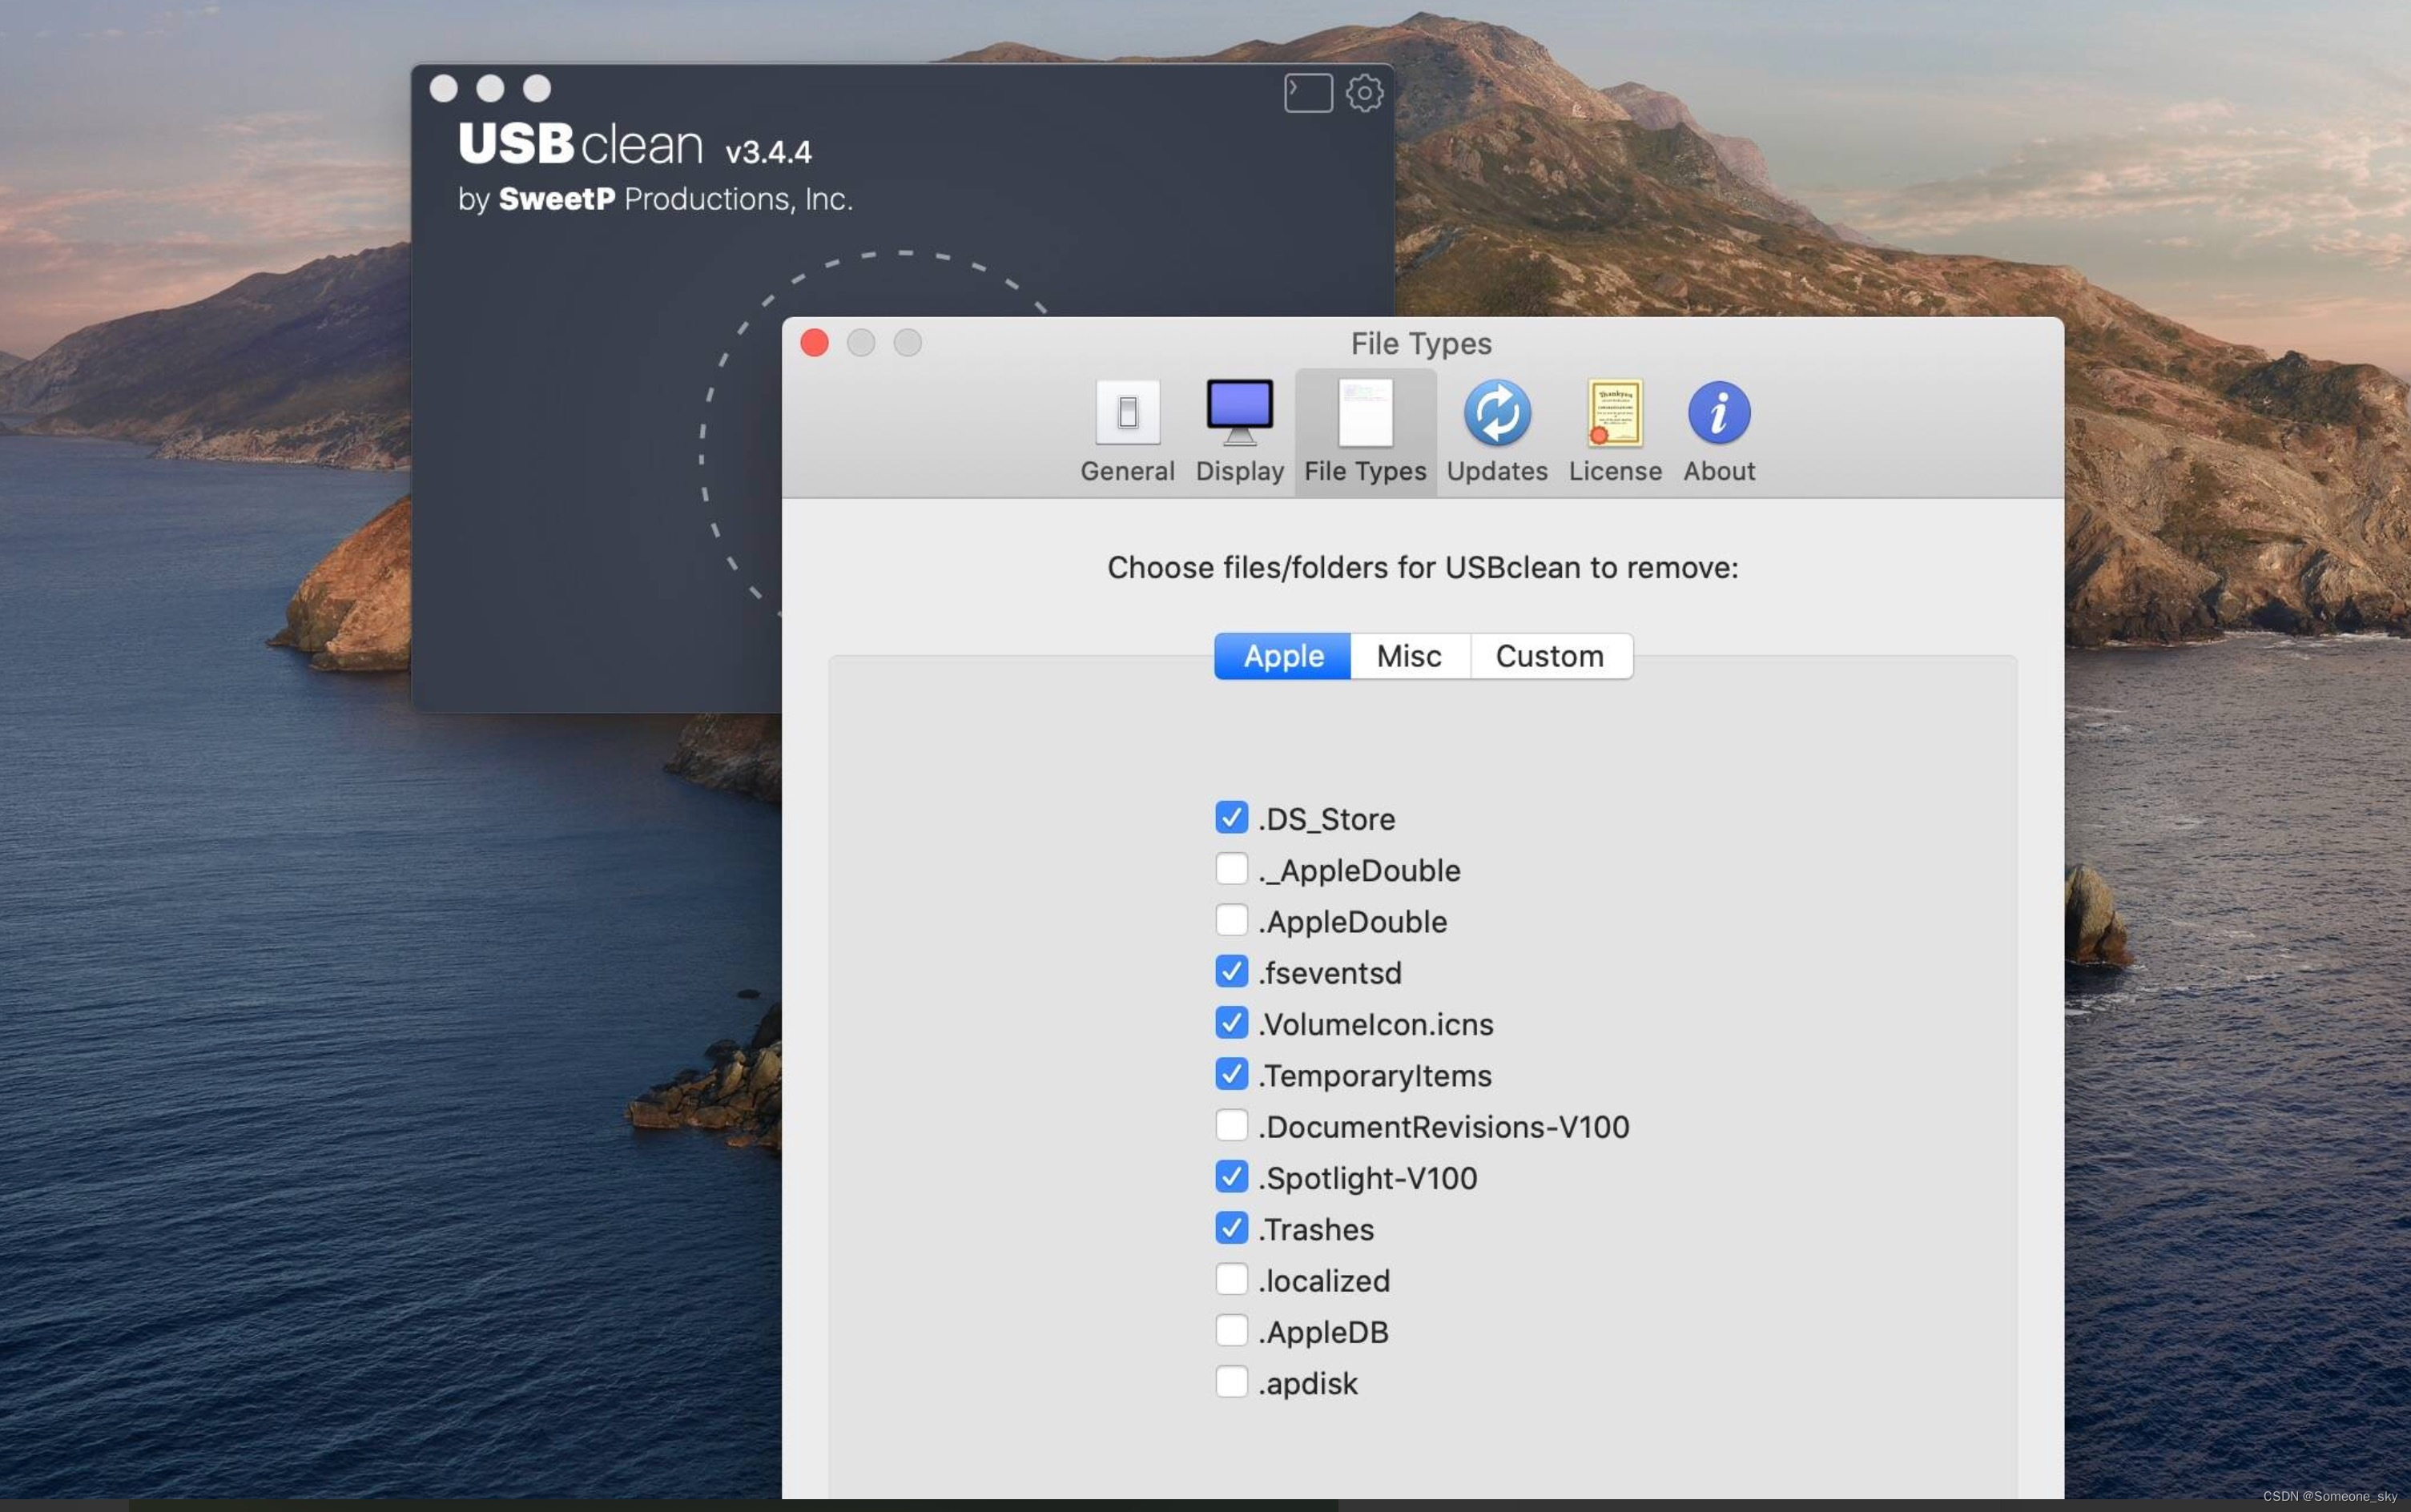The width and height of the screenshot is (2411, 1512).
Task: Open the About tab
Action: click(x=1720, y=428)
